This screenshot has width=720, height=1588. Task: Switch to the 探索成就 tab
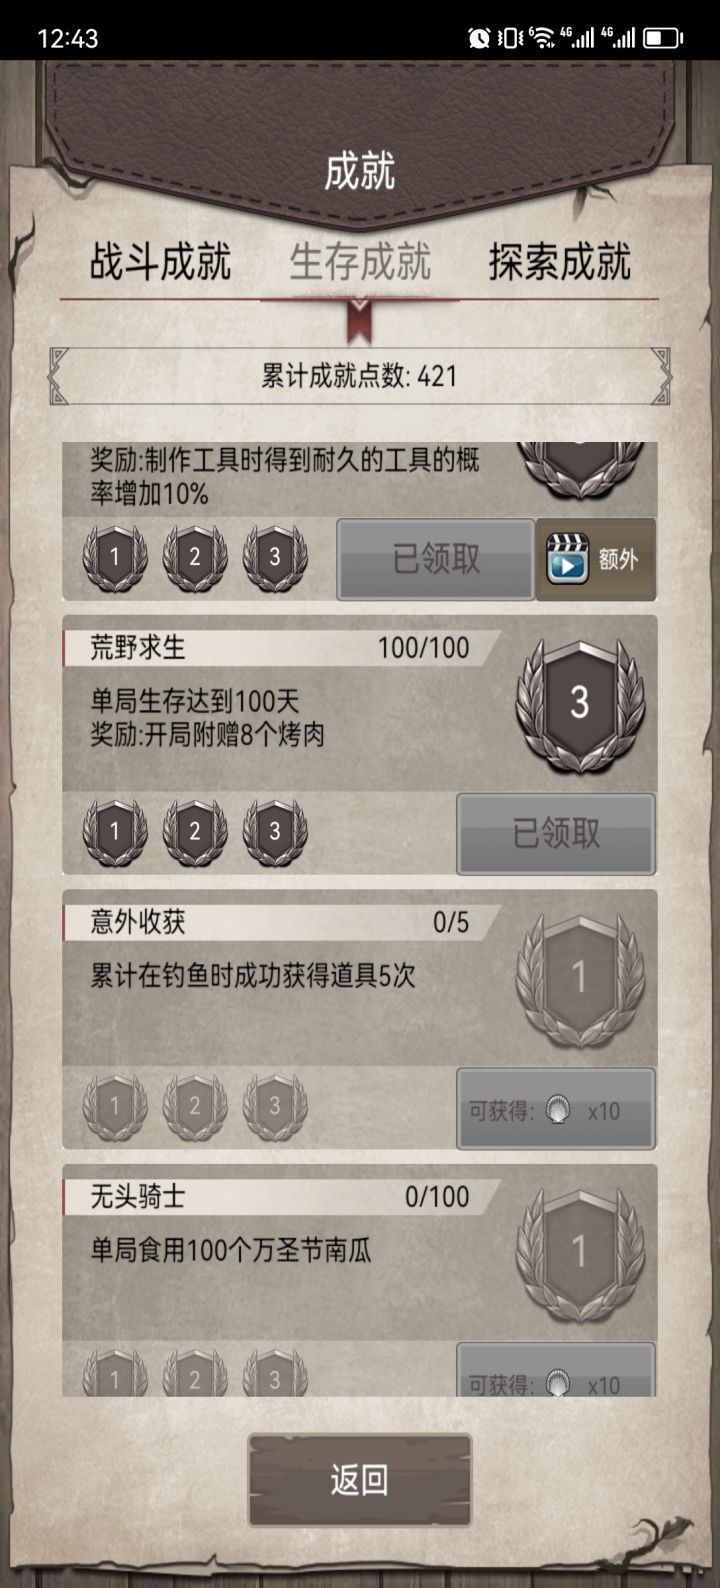pyautogui.click(x=560, y=262)
